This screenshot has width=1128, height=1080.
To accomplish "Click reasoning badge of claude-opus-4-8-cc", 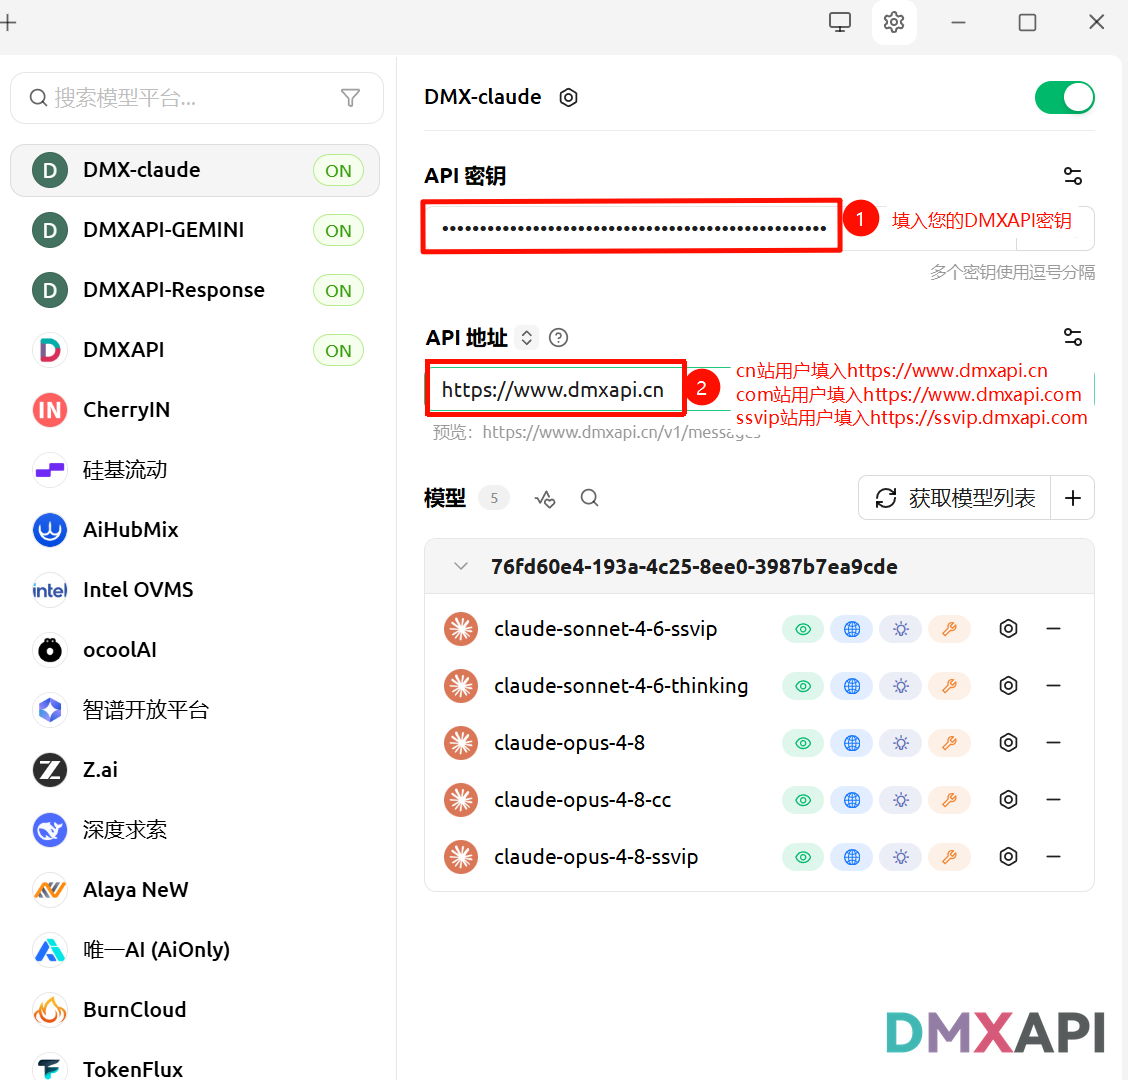I will [x=901, y=800].
